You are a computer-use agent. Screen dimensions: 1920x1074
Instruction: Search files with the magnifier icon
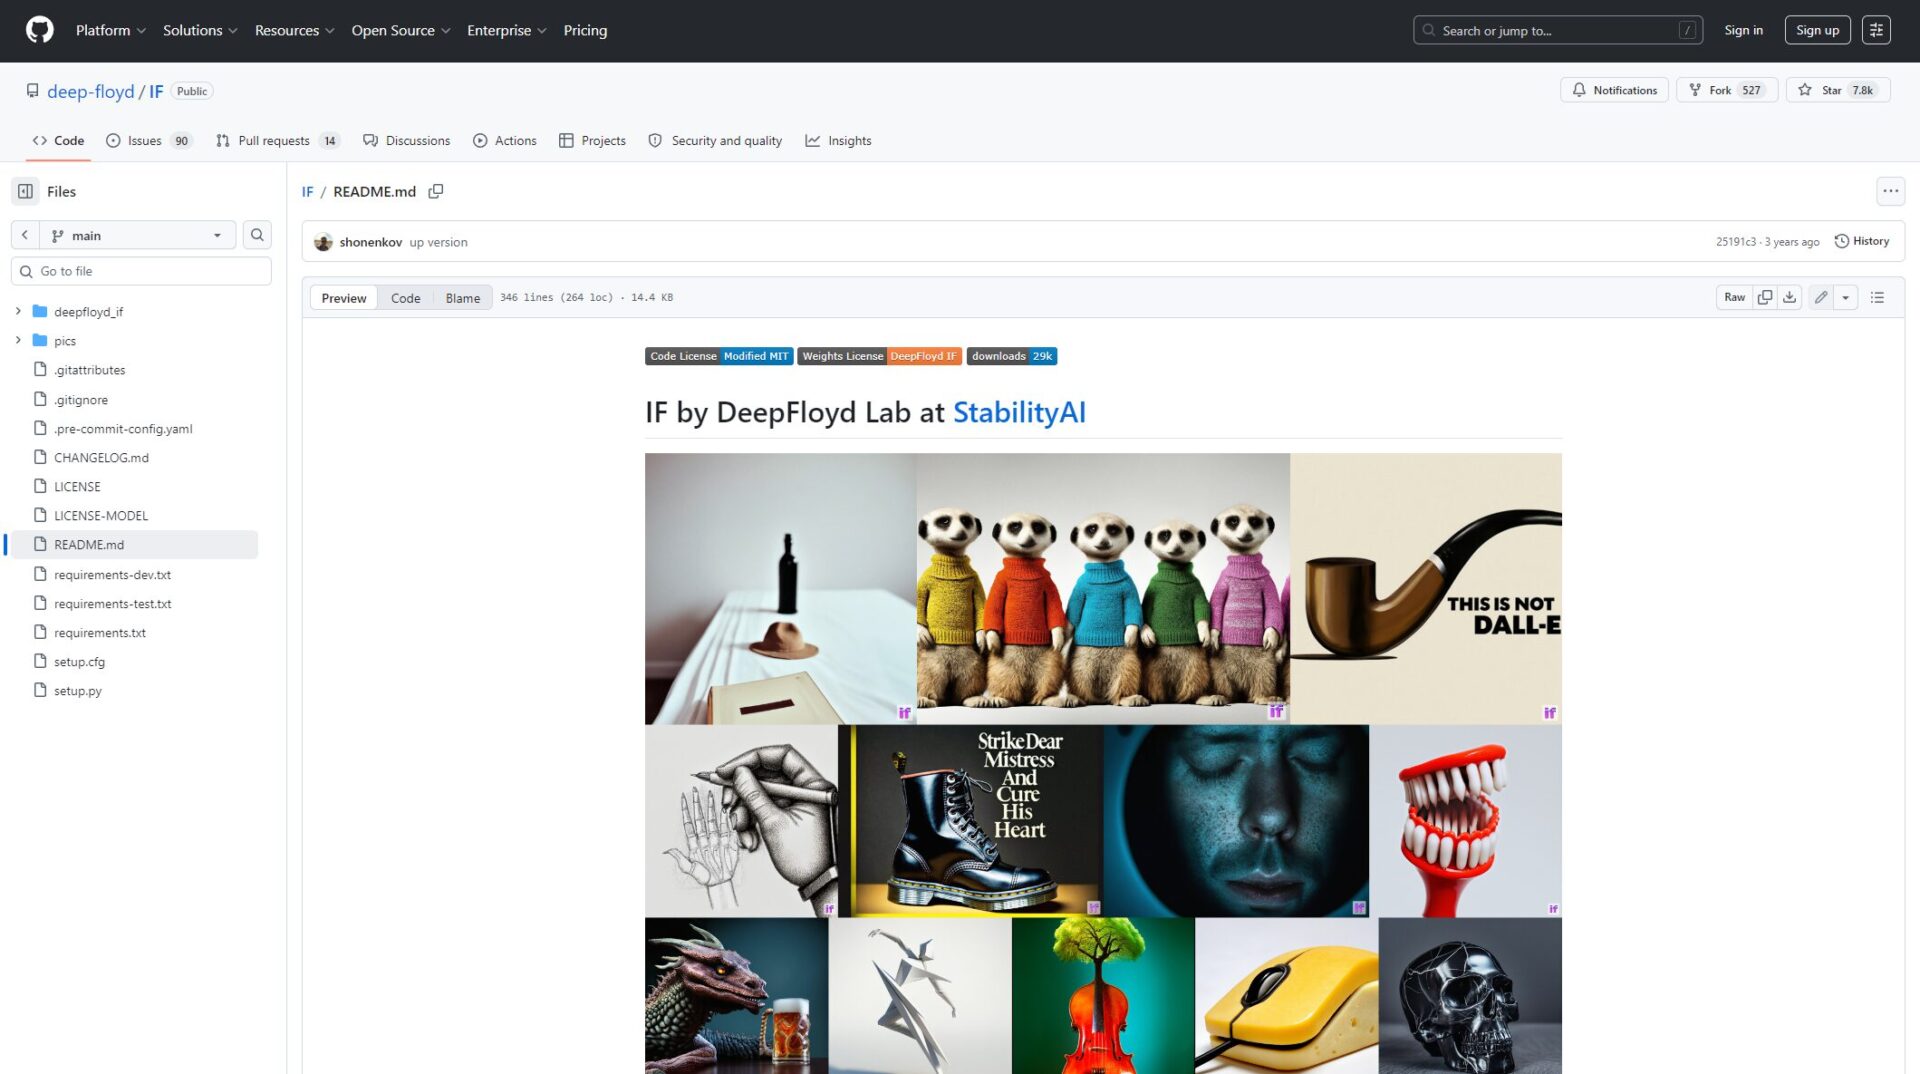(x=257, y=235)
